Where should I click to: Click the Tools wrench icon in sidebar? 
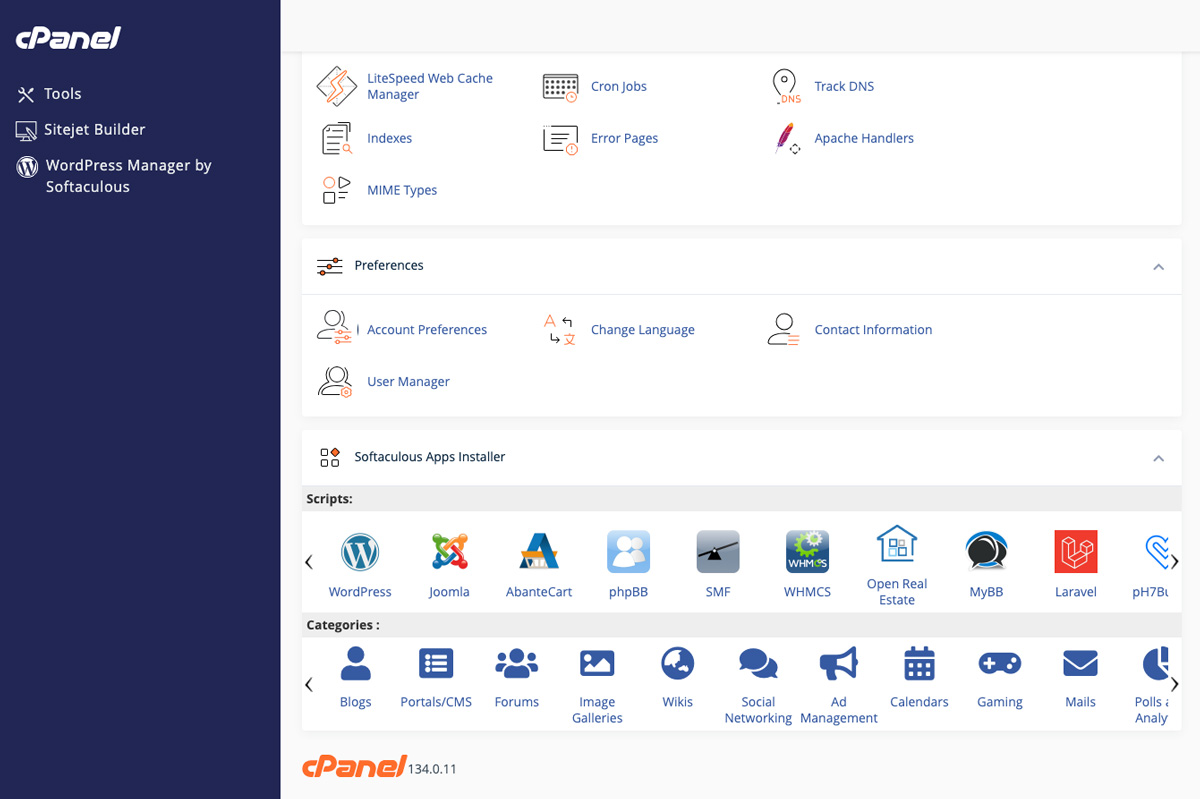coord(26,94)
